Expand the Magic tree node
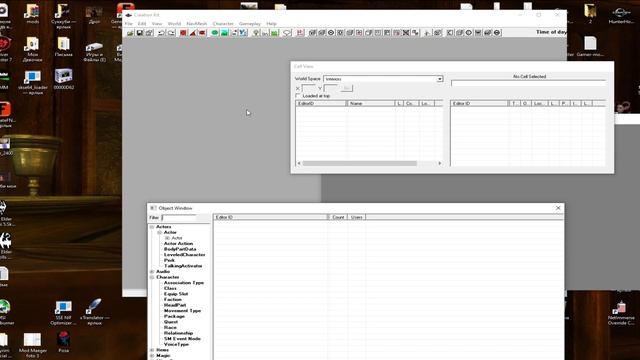Image resolution: width=640 pixels, height=360 pixels. coord(152,356)
